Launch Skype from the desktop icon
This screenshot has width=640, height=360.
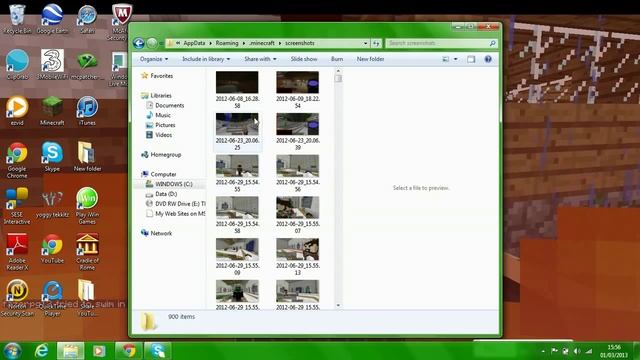[52, 157]
